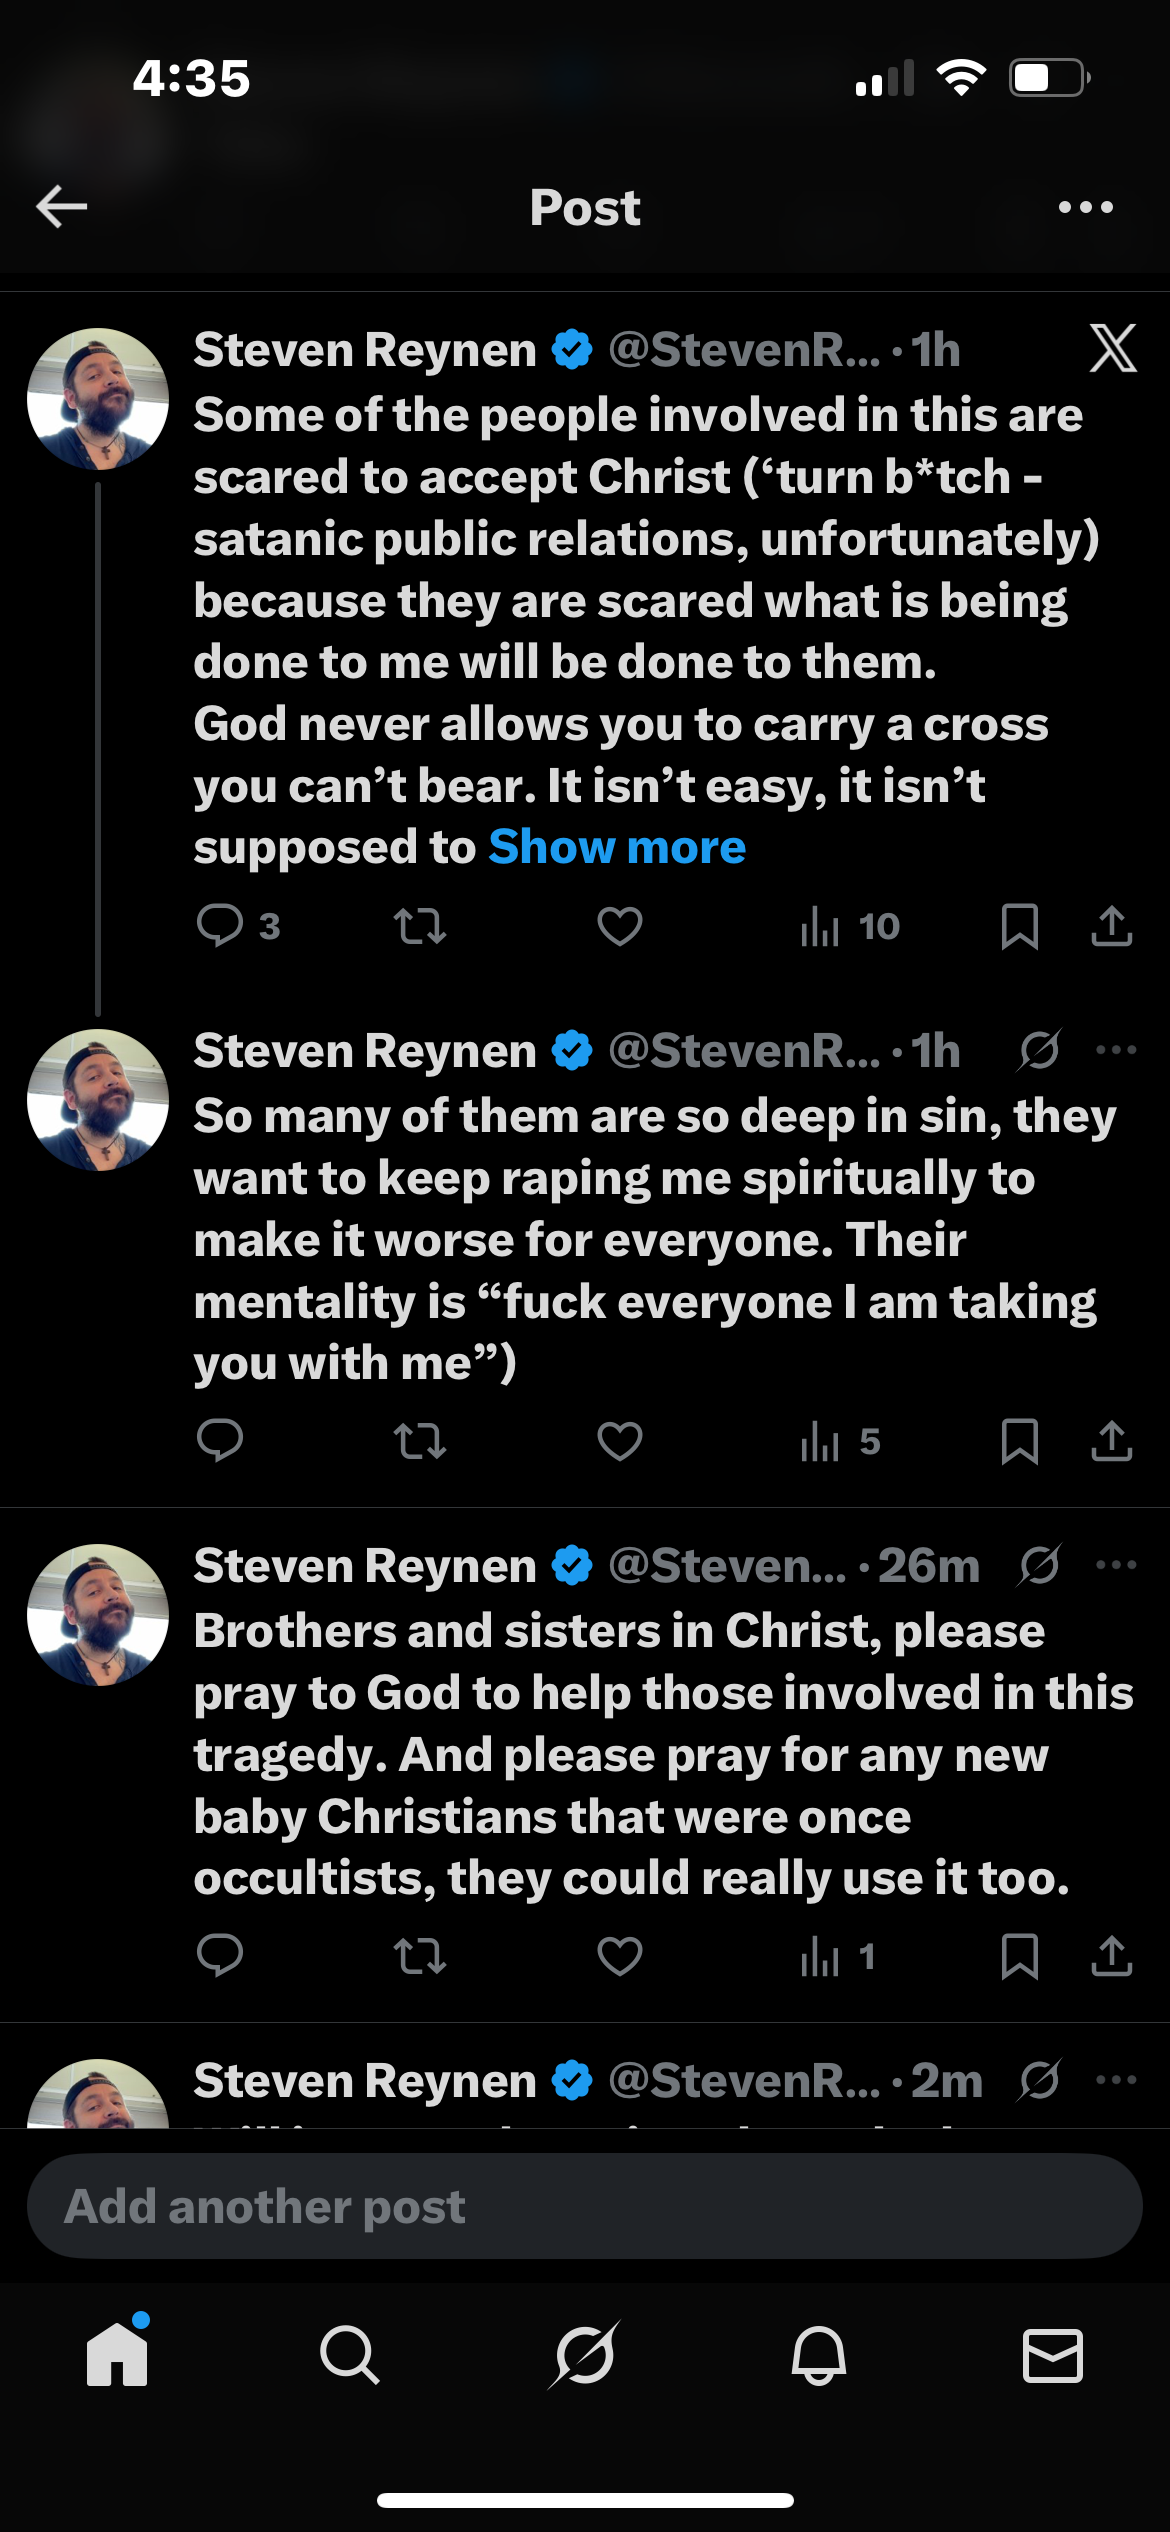Image resolution: width=1170 pixels, height=2532 pixels.
Task: Tap the 'Add another post' field
Action: pyautogui.click(x=584, y=2206)
